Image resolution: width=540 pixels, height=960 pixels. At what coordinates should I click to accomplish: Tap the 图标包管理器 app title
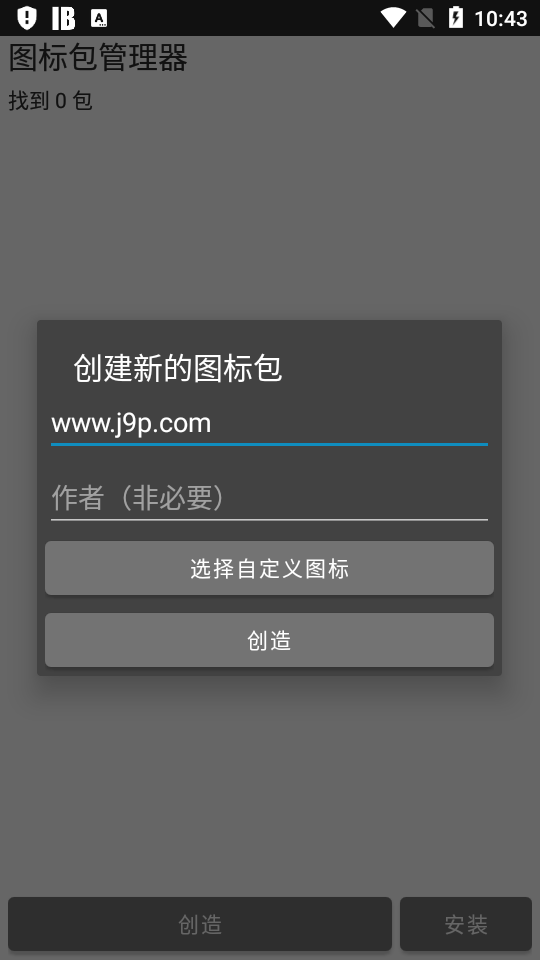coord(98,58)
